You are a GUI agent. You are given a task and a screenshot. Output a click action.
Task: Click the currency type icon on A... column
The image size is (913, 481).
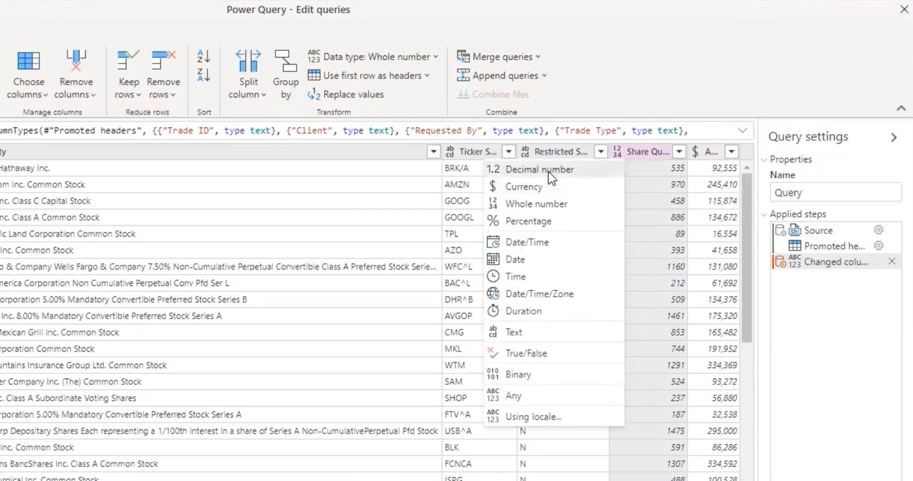(695, 151)
